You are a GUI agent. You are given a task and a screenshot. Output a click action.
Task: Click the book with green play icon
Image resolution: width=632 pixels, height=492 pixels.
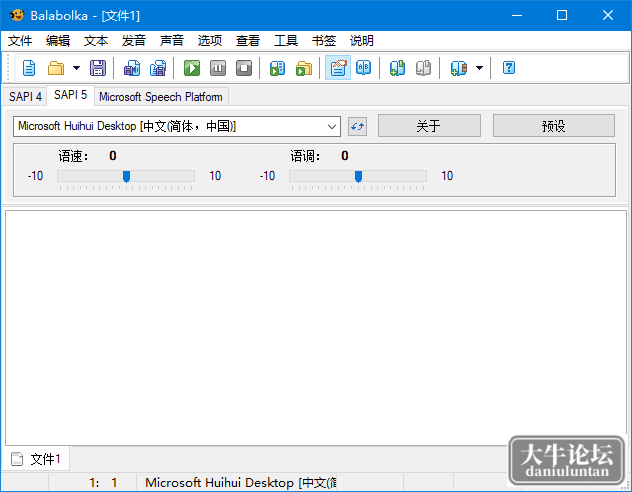277,68
